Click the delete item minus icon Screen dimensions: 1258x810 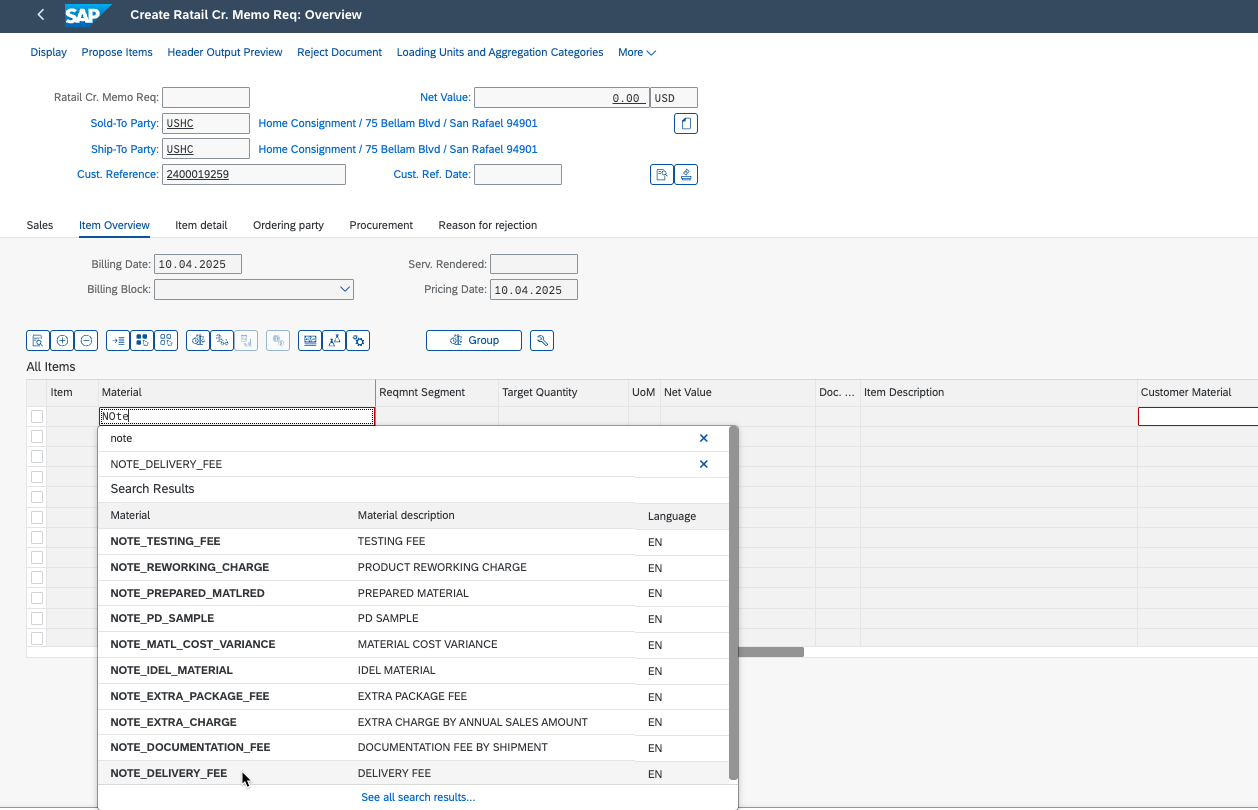pyautogui.click(x=86, y=341)
